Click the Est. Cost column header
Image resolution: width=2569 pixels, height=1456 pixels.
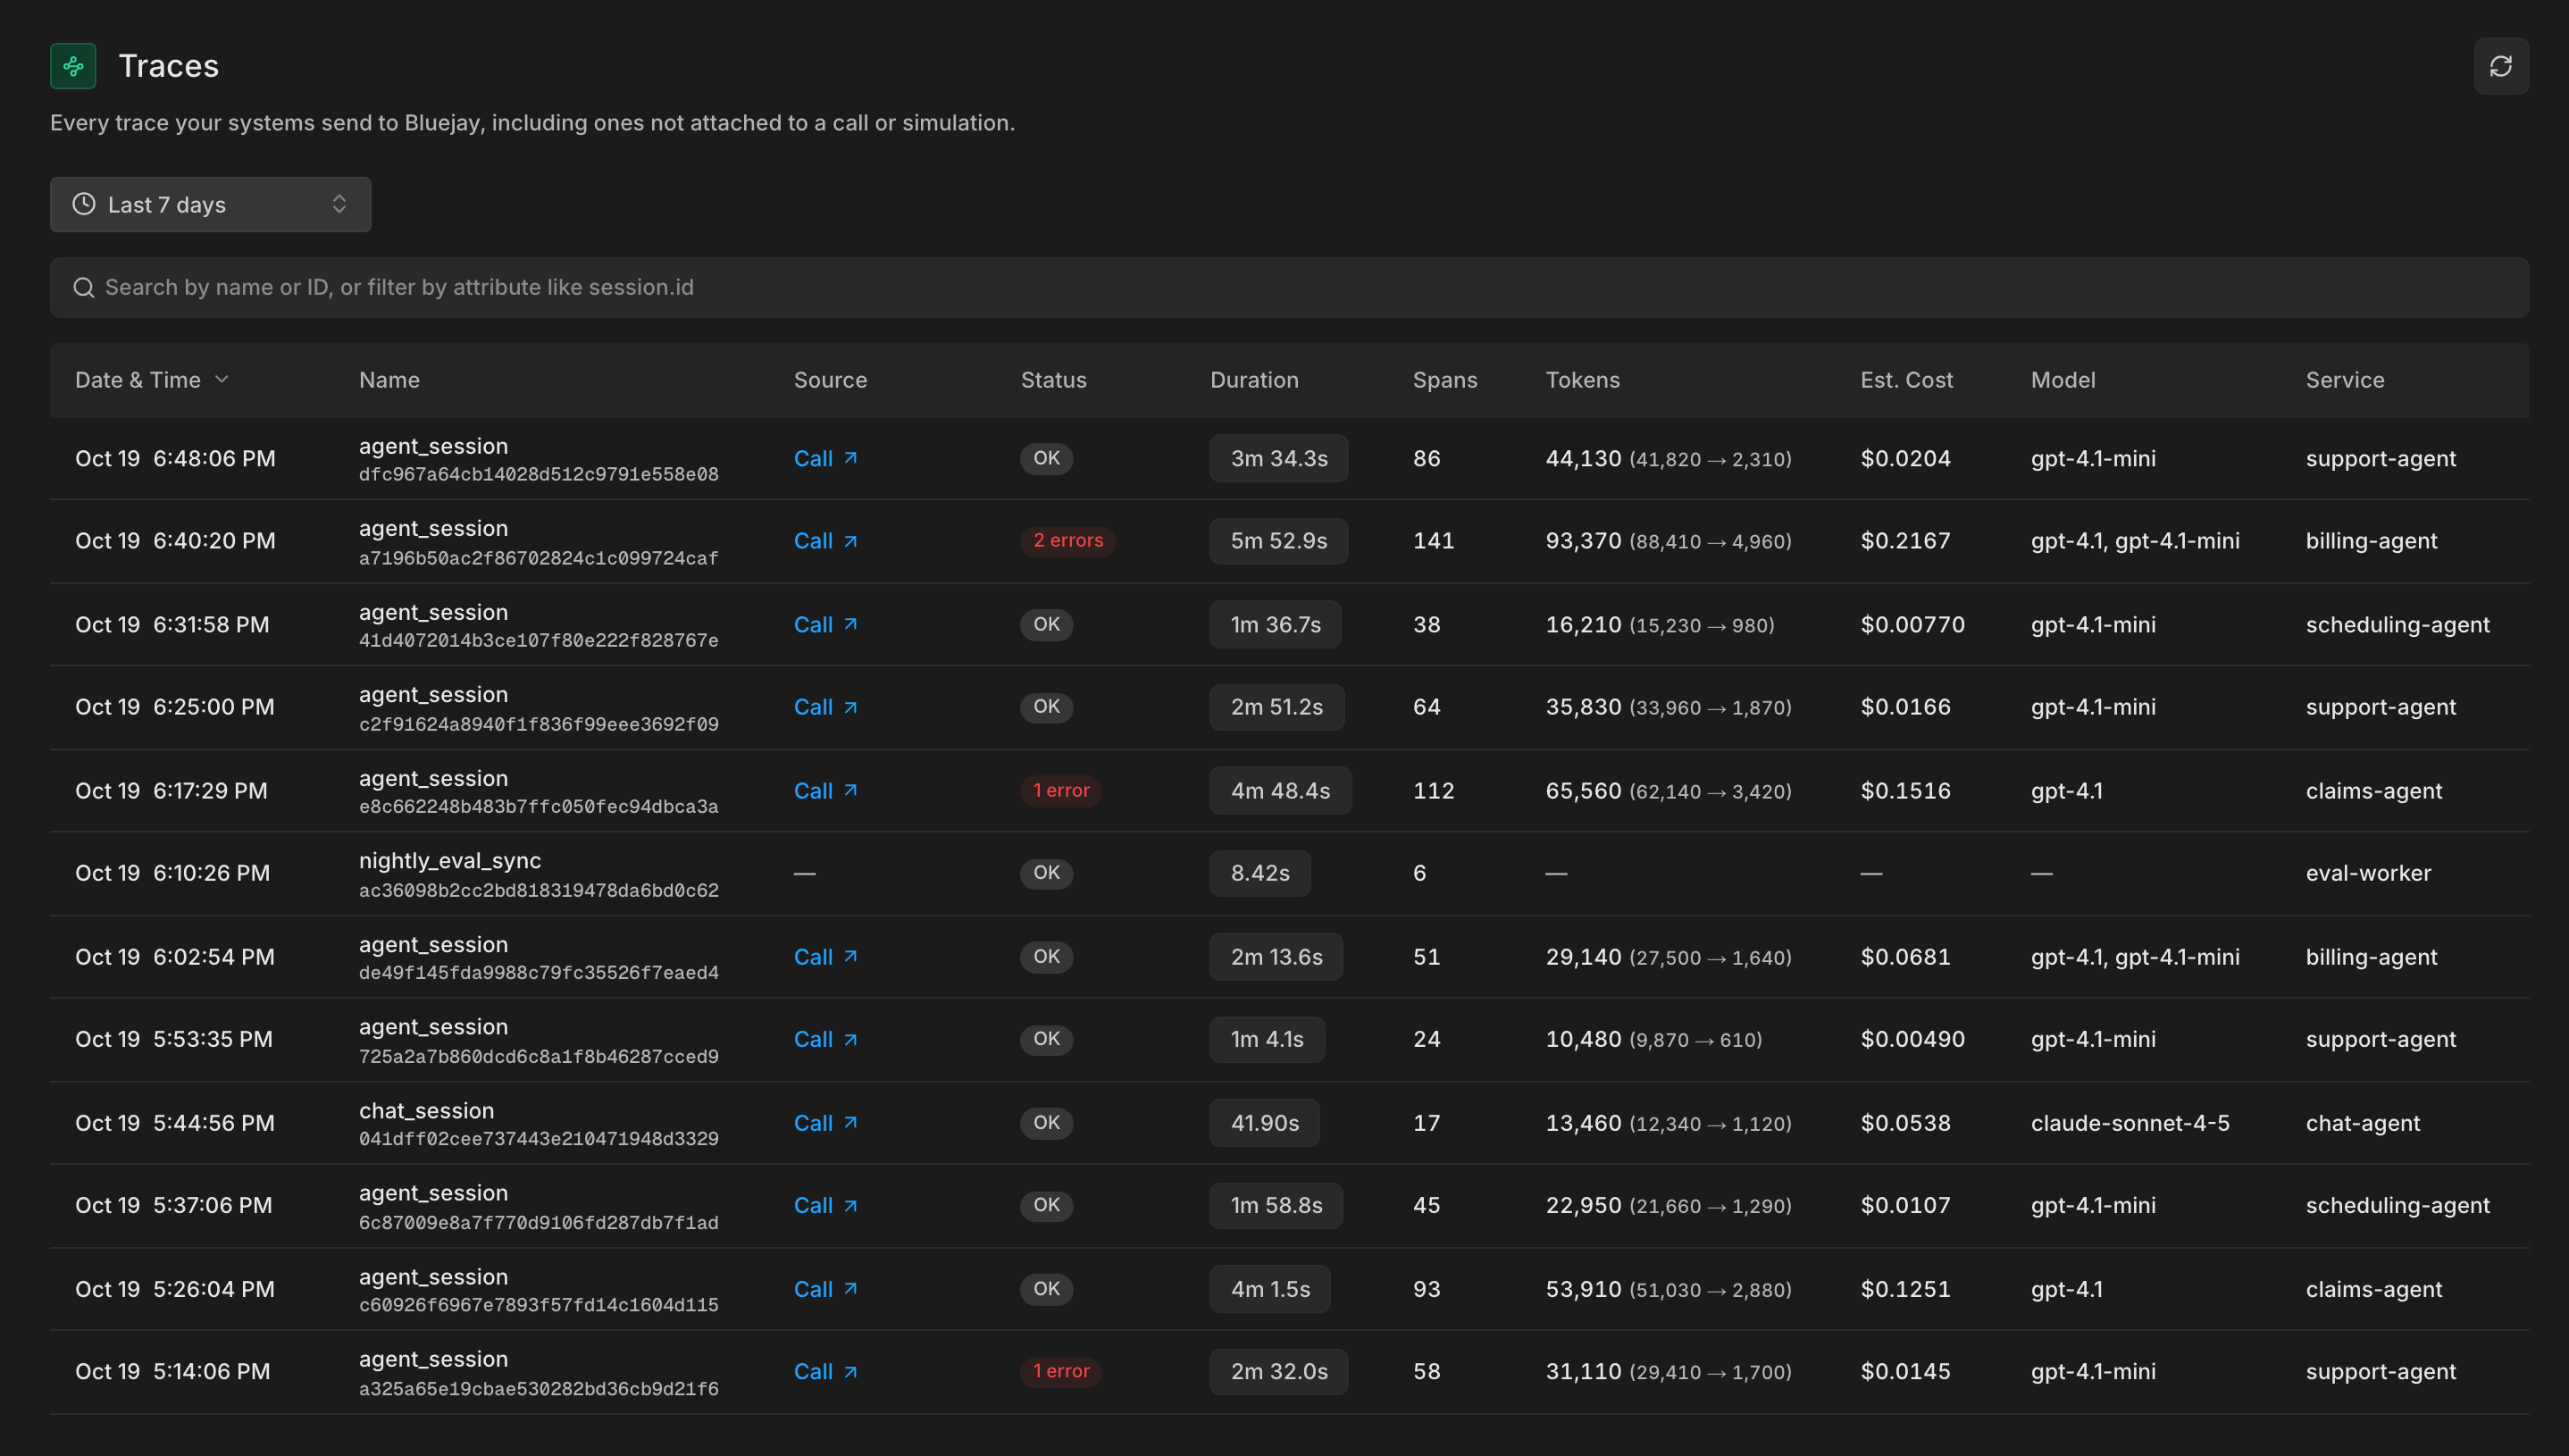click(1906, 380)
